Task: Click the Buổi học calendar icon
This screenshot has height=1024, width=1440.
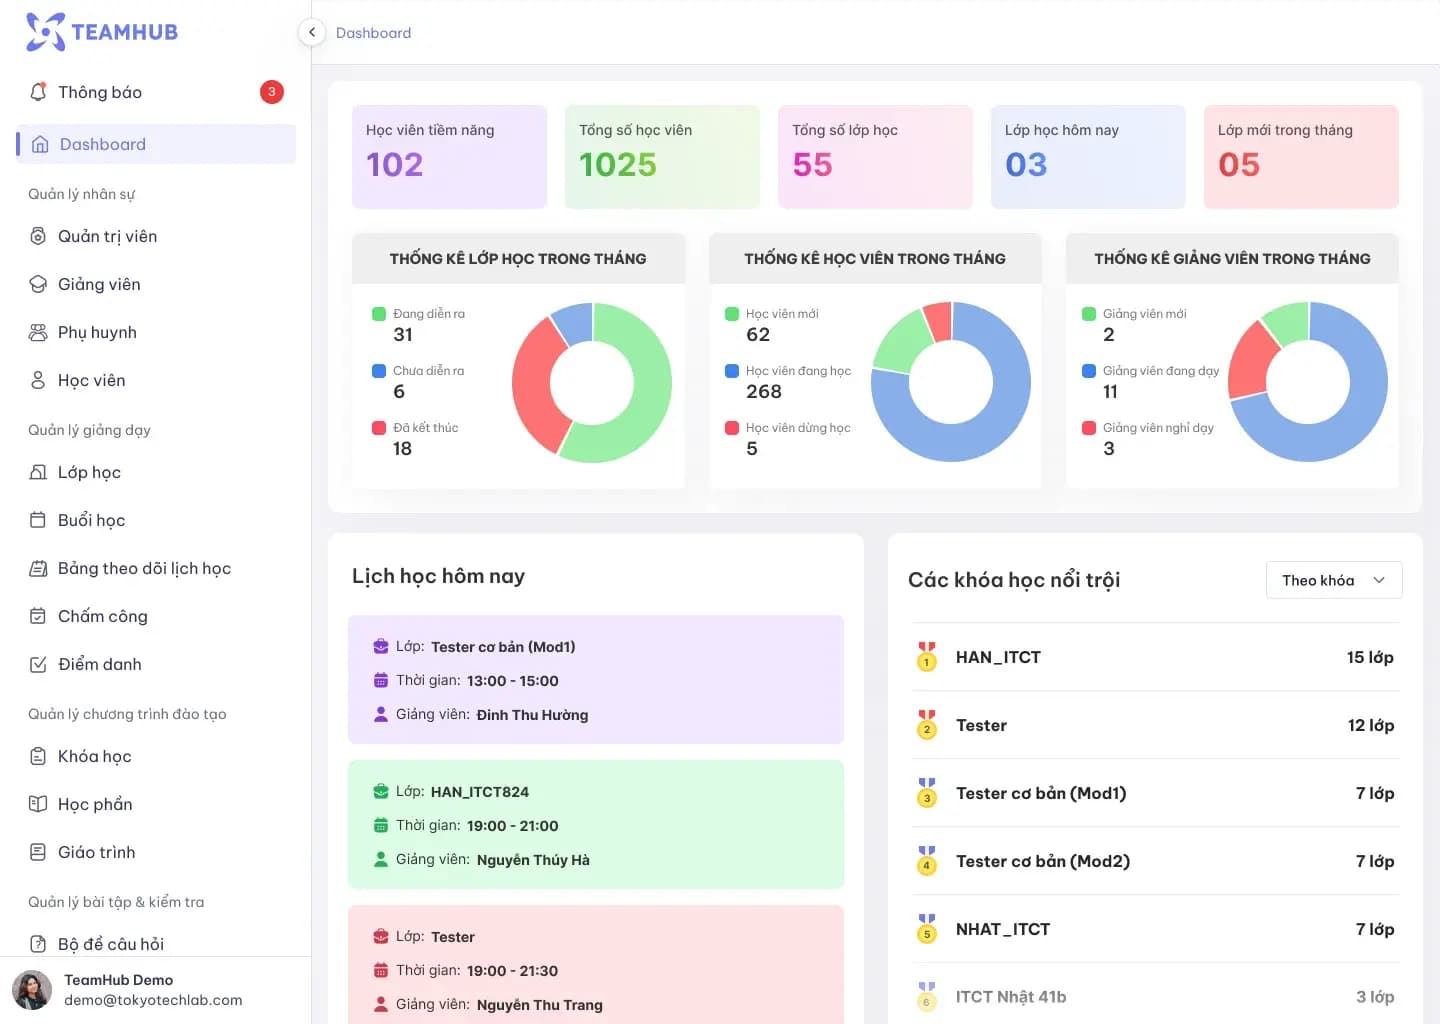Action: 38,520
